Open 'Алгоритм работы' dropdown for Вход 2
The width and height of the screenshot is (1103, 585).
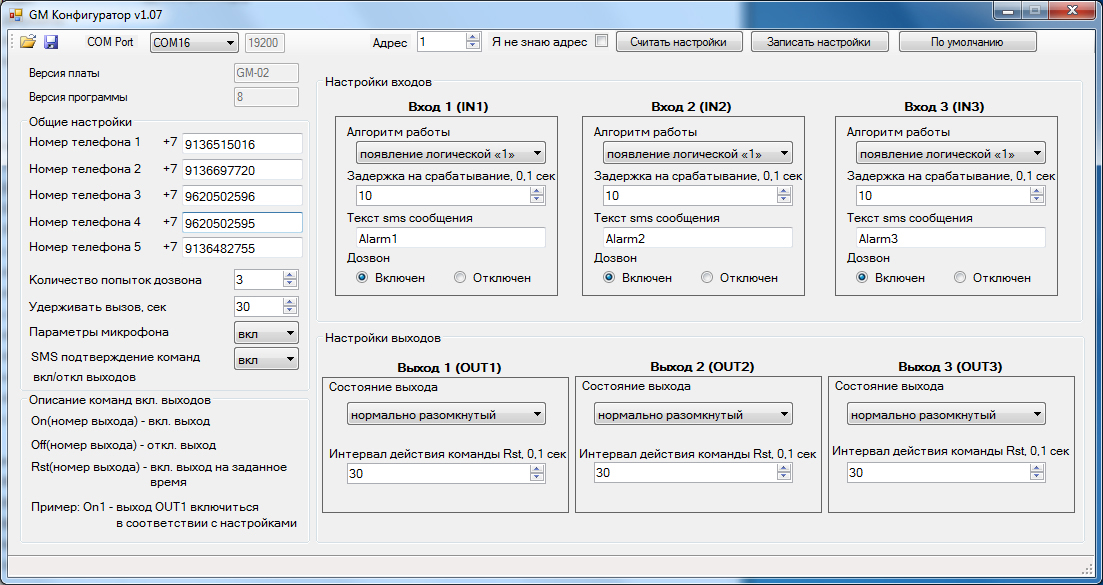pos(697,154)
